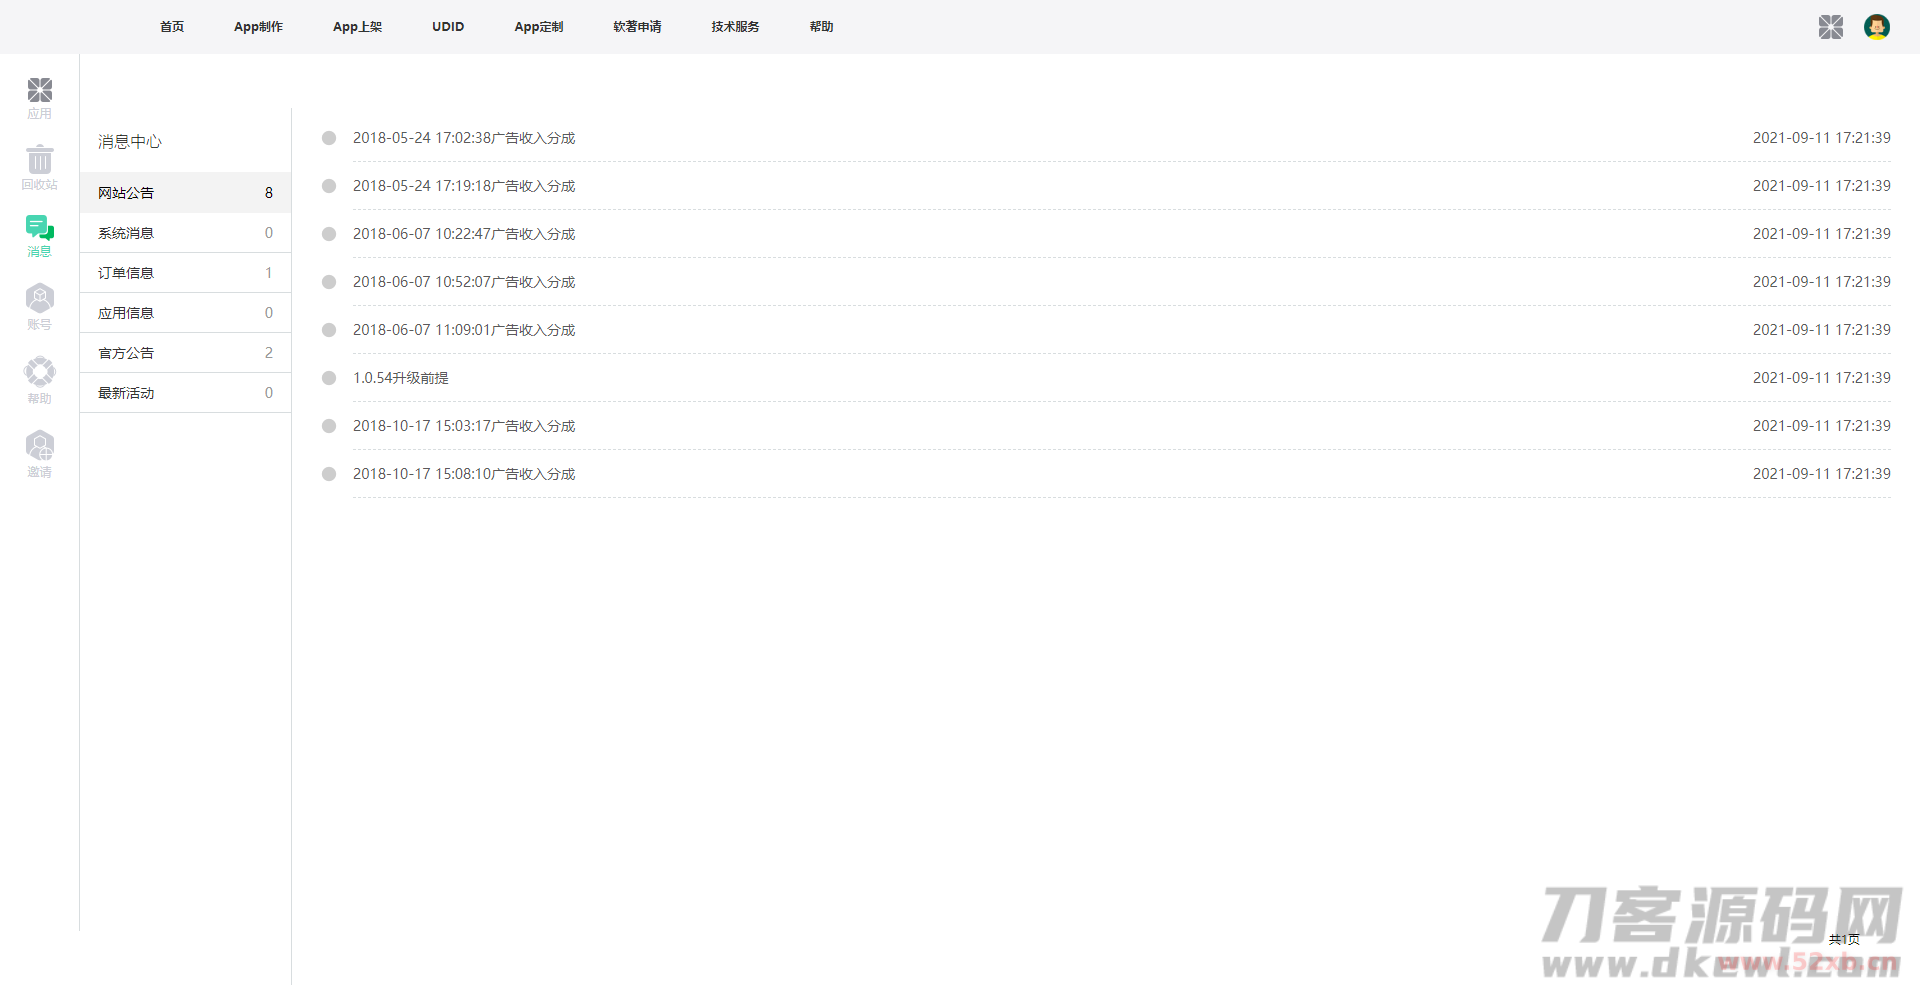
Task: View the 最新活动 category
Action: [126, 393]
